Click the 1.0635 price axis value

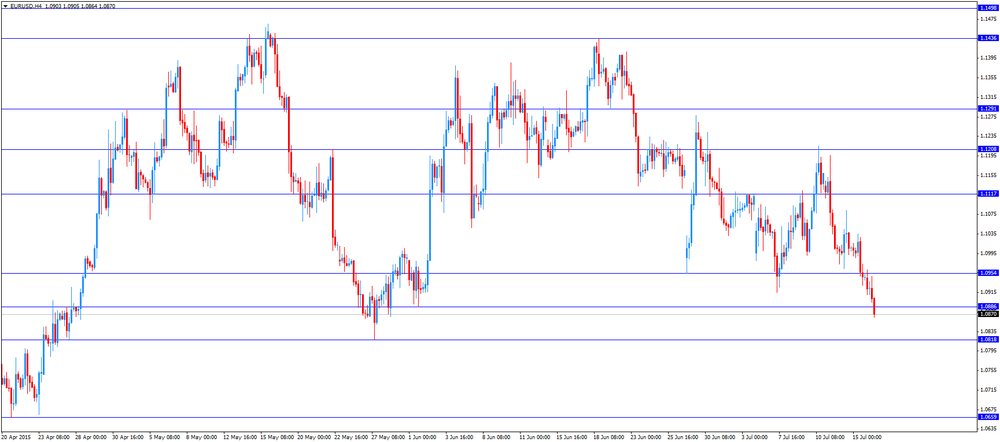tap(989, 429)
